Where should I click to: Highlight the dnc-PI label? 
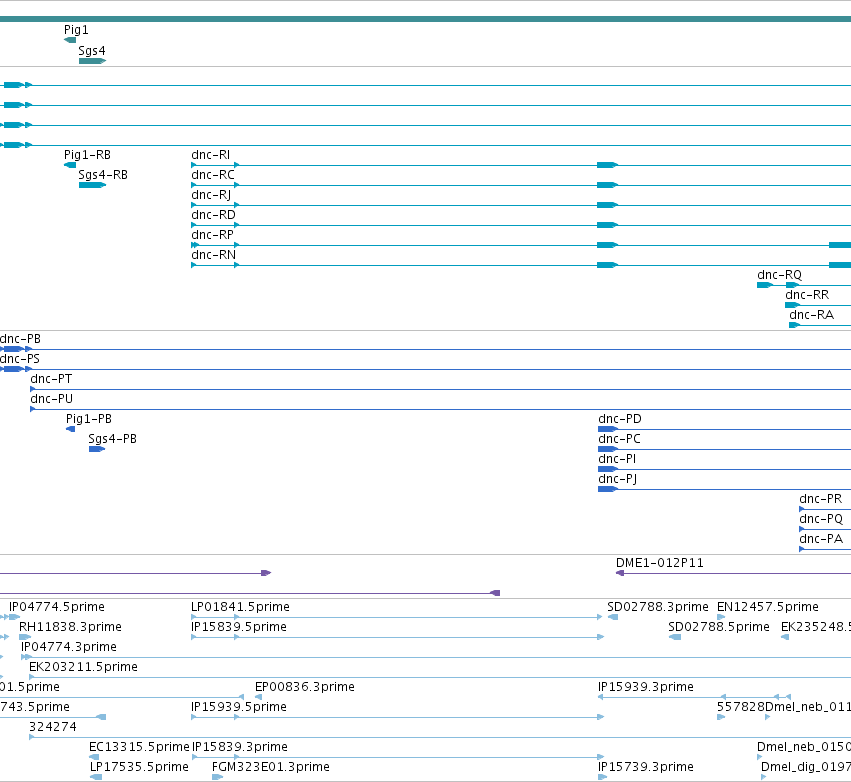tap(617, 459)
